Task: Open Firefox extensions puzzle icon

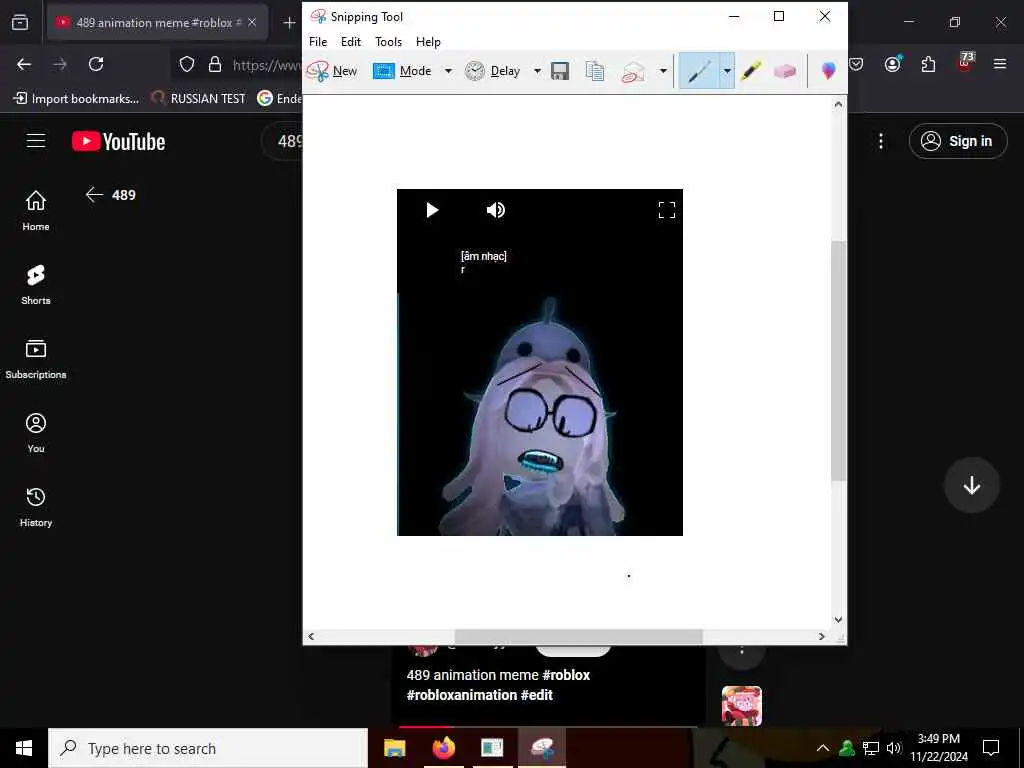Action: click(928, 64)
